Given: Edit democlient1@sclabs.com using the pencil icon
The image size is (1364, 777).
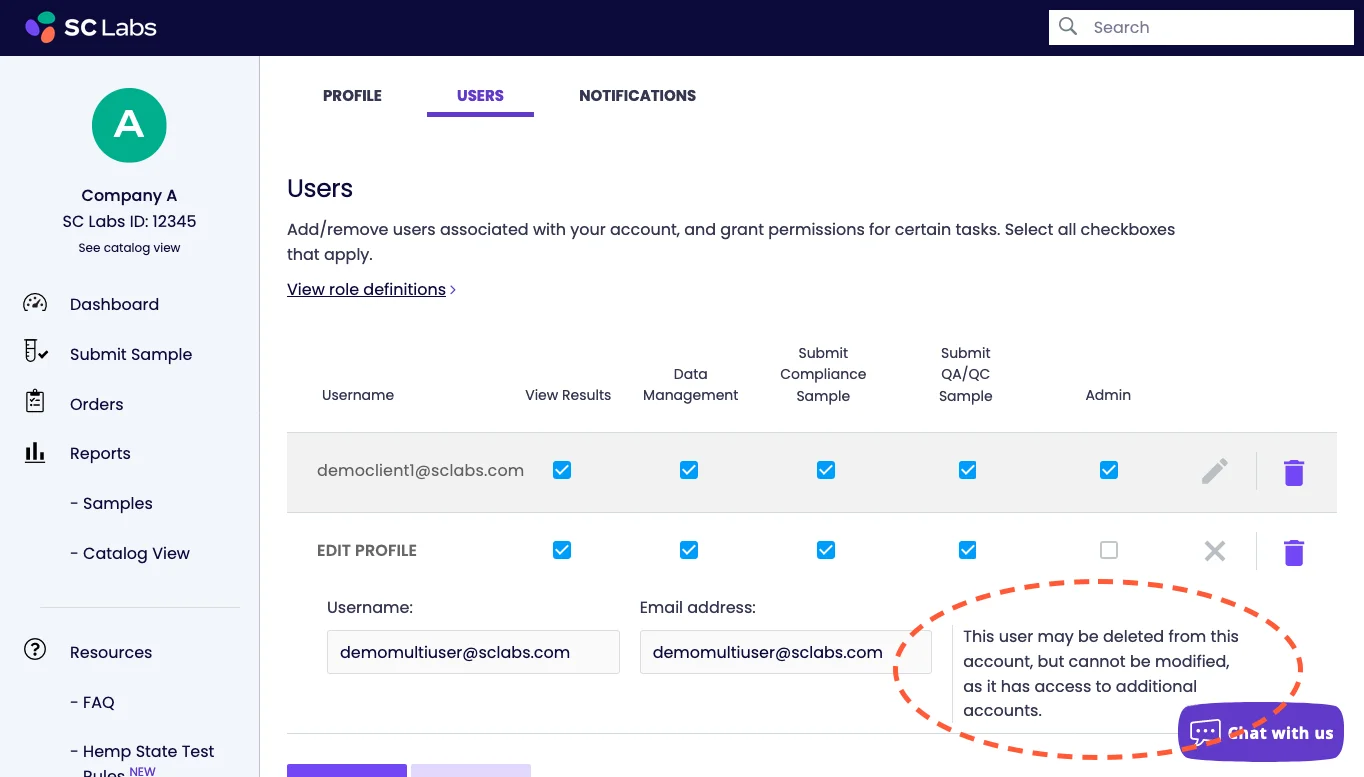Looking at the screenshot, I should point(1214,470).
